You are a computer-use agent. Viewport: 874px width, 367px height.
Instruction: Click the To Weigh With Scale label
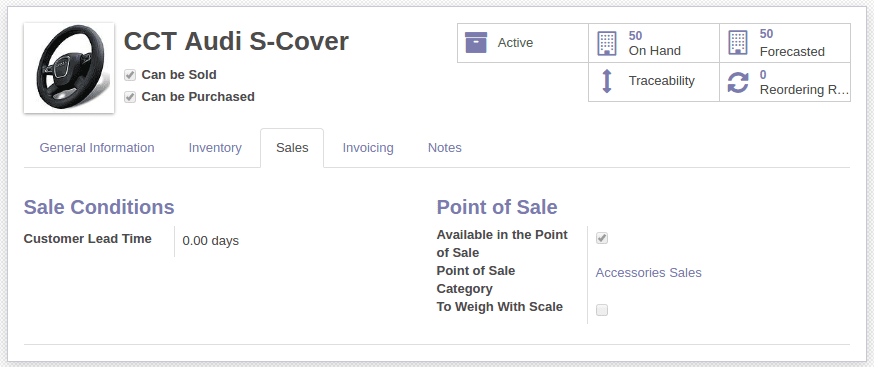point(499,307)
